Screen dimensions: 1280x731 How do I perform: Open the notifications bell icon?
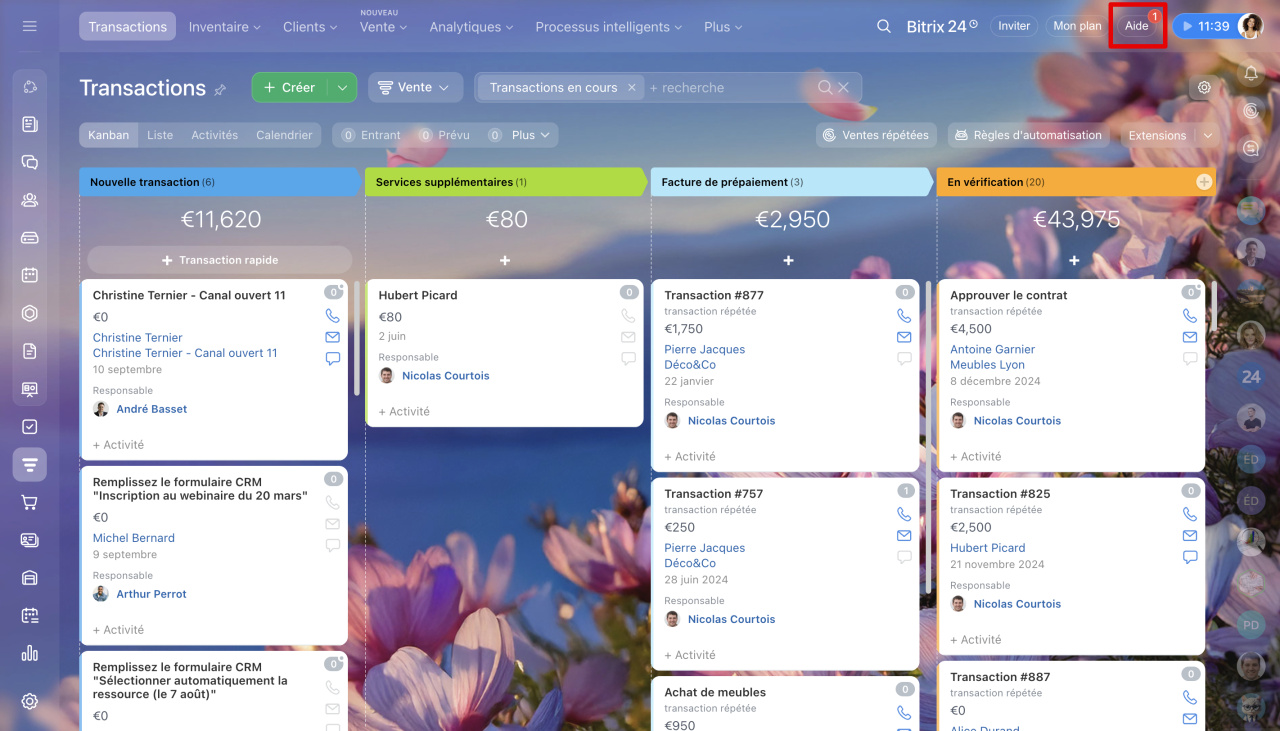1250,72
